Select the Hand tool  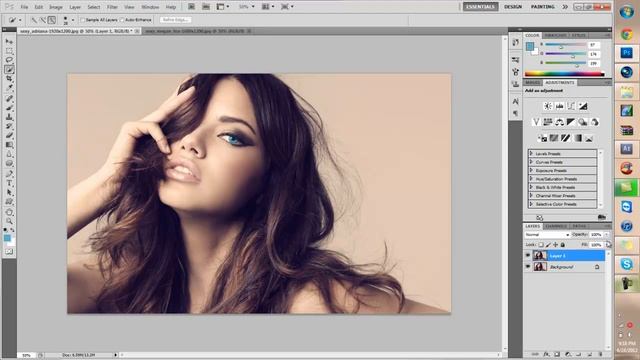9,212
